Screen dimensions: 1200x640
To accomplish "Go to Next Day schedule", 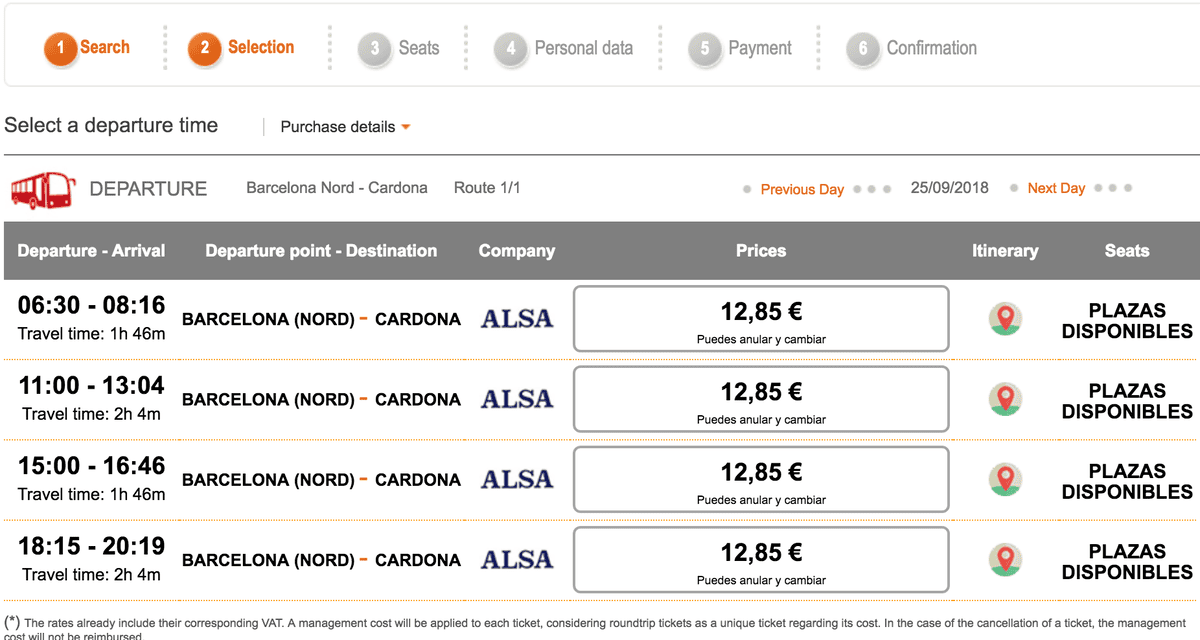I will [x=1056, y=188].
